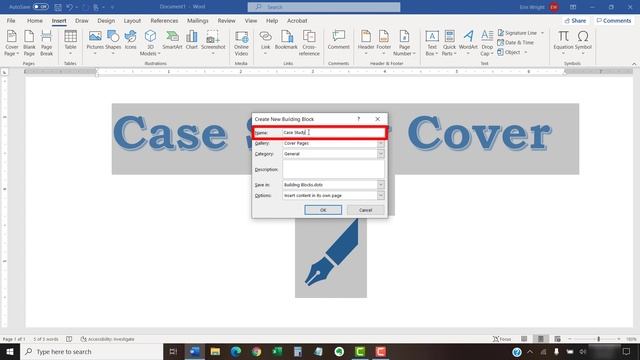
Task: Open the Table insert menu
Action: click(70, 43)
